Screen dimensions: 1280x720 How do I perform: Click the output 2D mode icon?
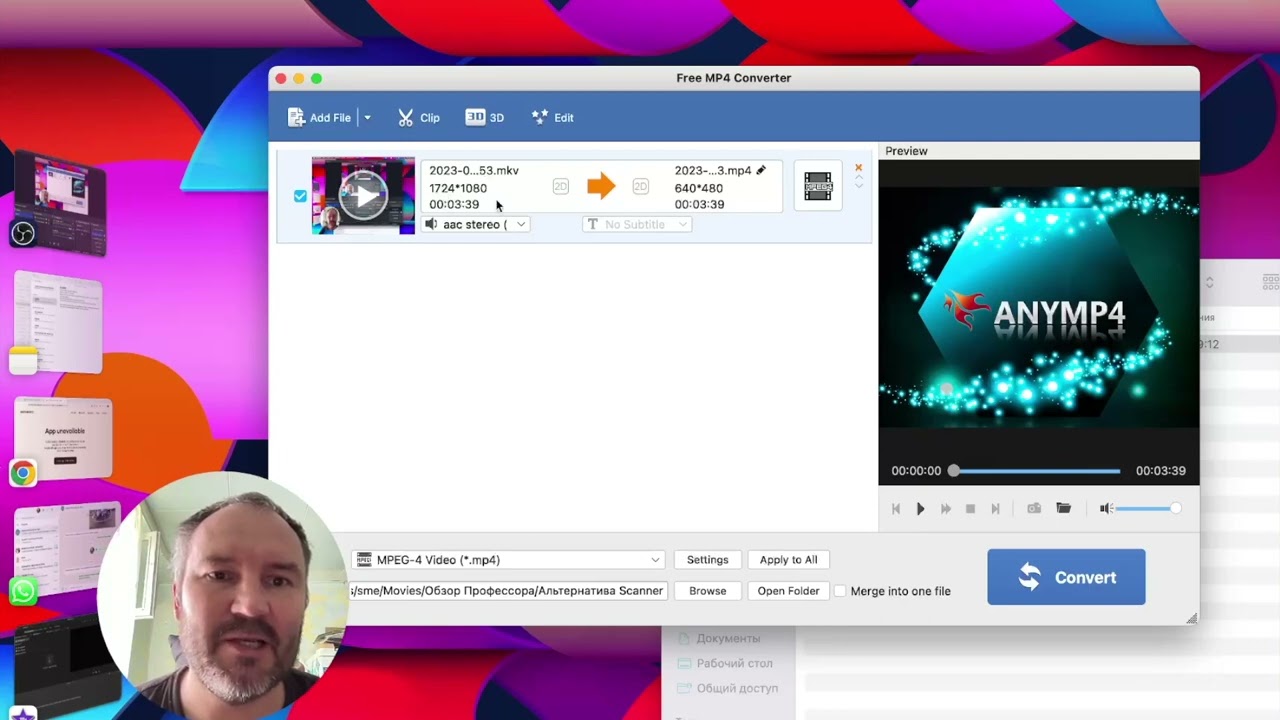[640, 187]
